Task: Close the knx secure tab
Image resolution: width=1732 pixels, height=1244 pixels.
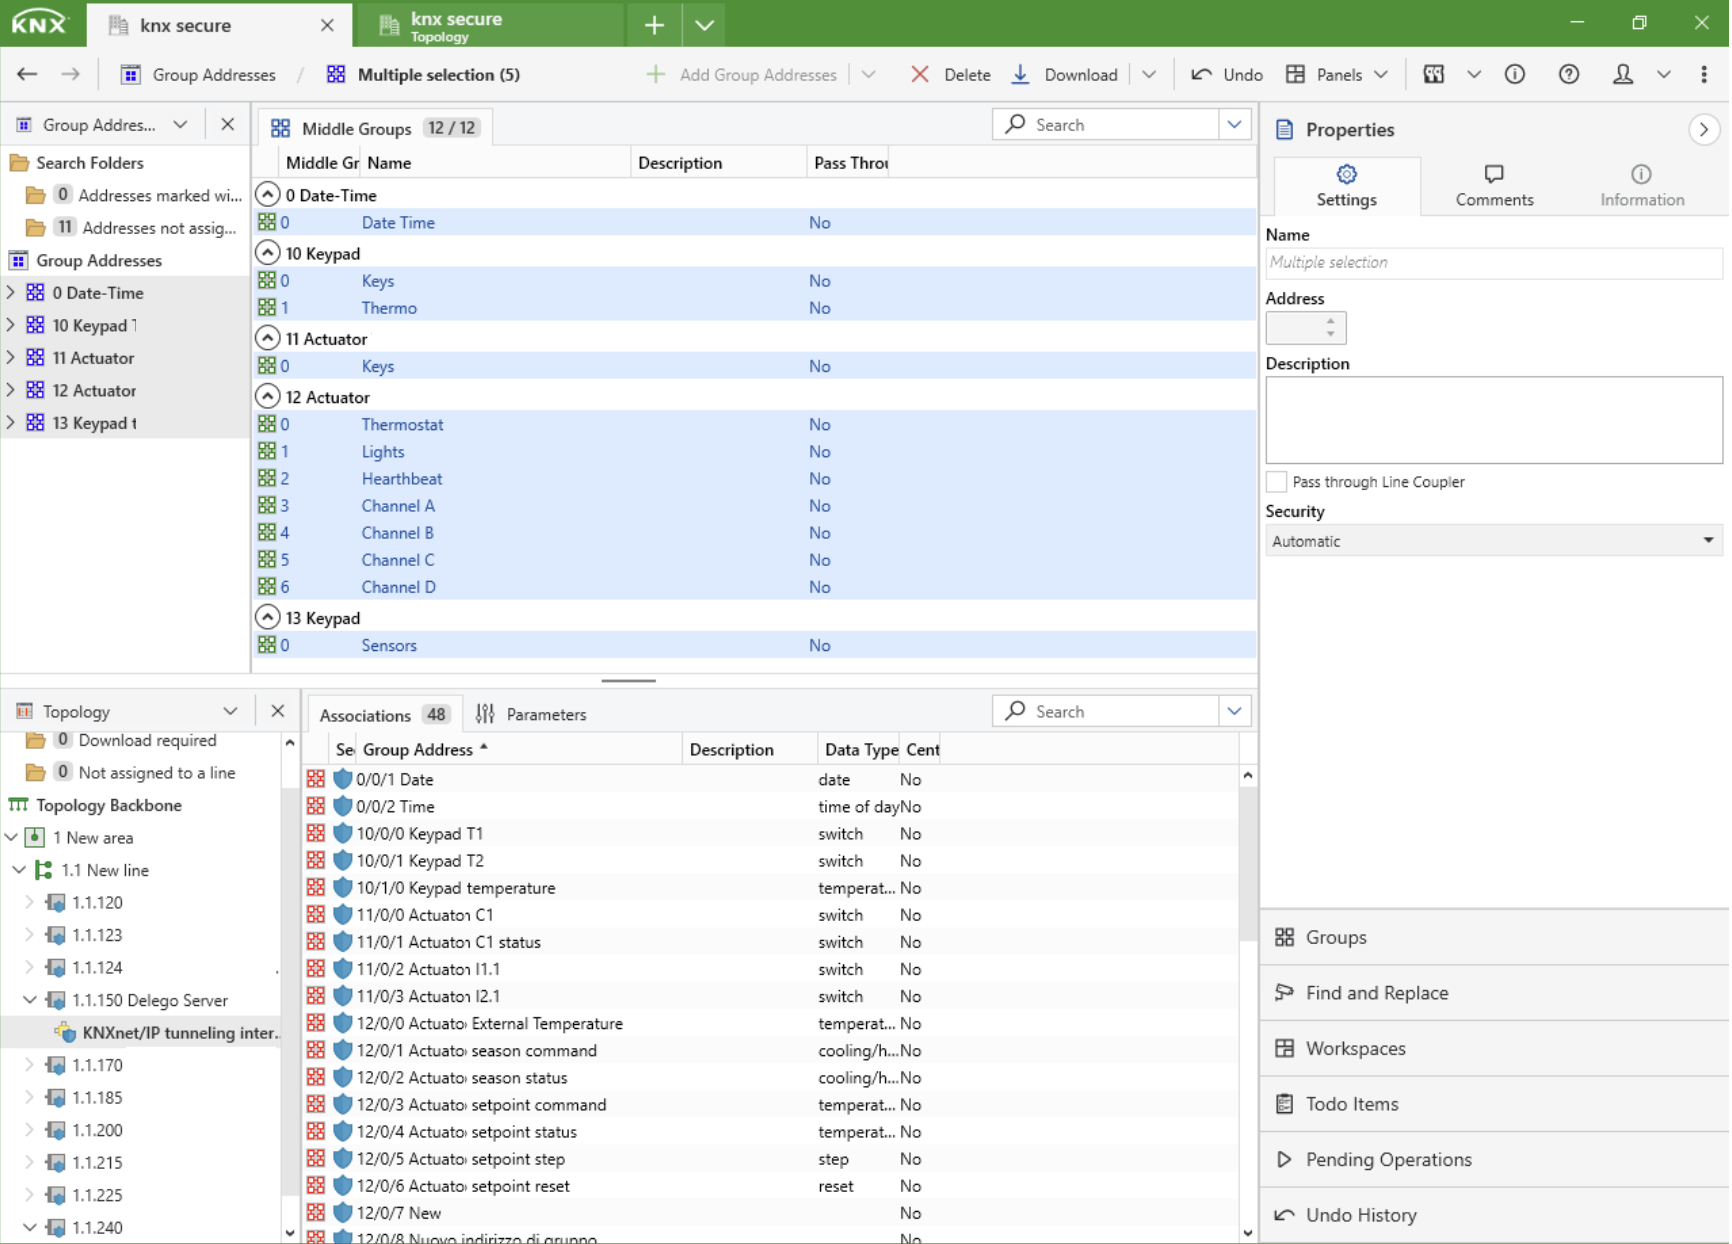Action: tap(327, 25)
